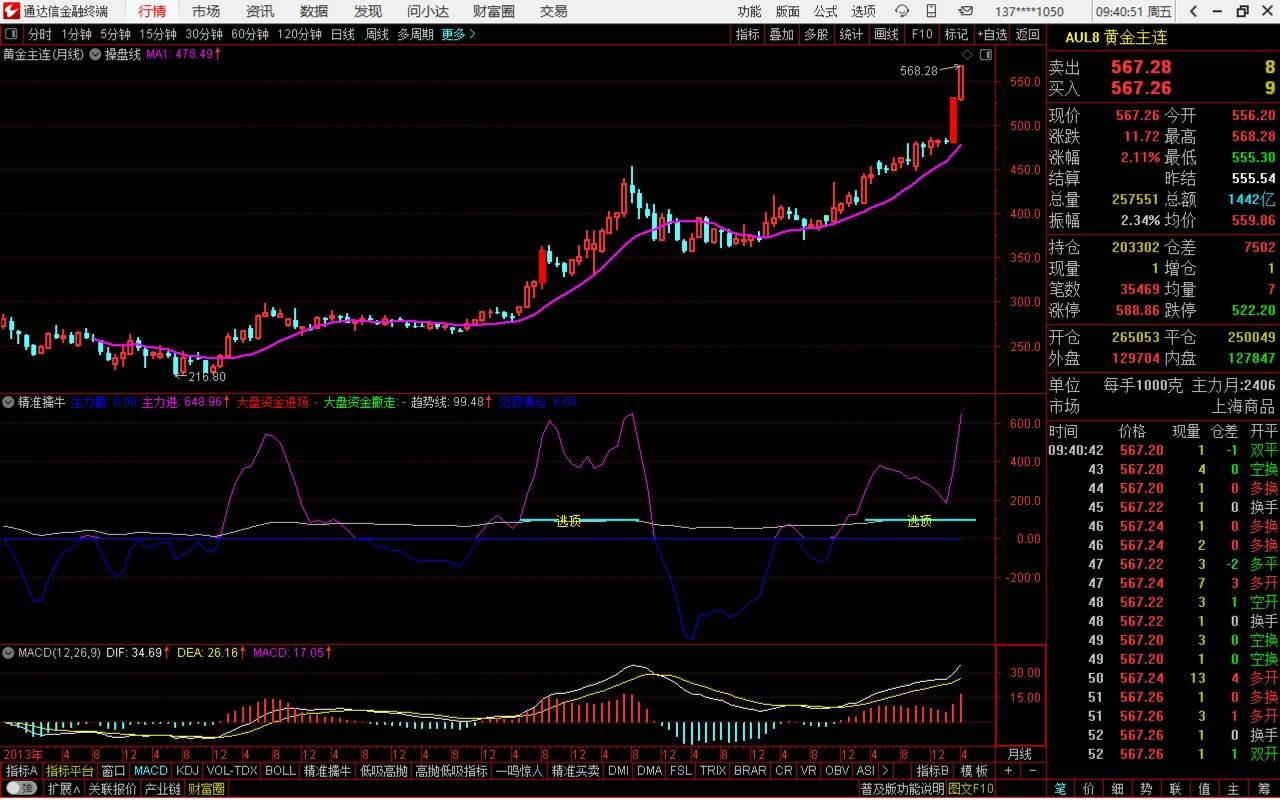This screenshot has height=800, width=1280.
Task: Expand 更多 to show more periods
Action: pos(458,34)
